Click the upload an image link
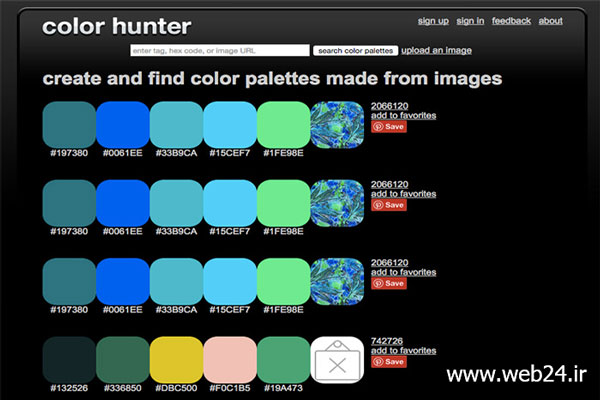Image resolution: width=600 pixels, height=400 pixels. coord(436,51)
